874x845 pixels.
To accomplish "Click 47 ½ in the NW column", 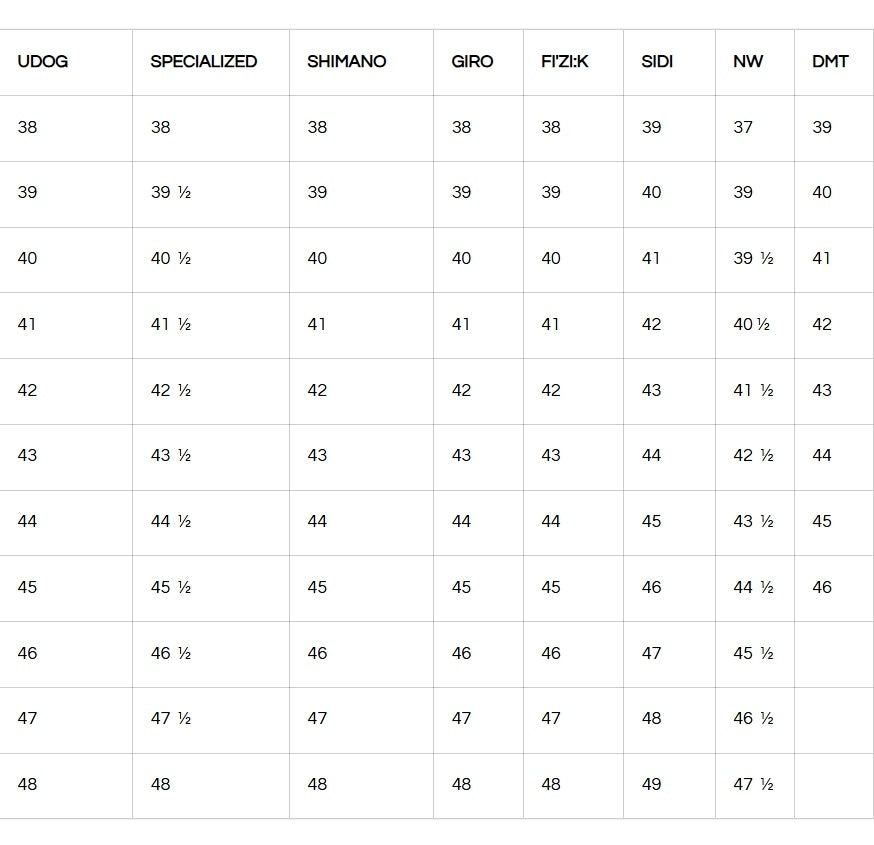I will click(753, 785).
